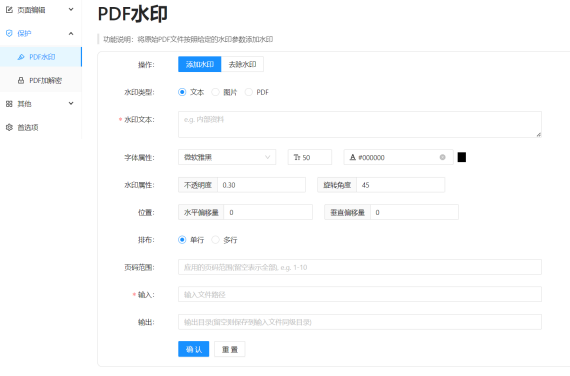Screen dimensions: 570x376
Task: Select the image watermark type radio
Action: coord(215,92)
